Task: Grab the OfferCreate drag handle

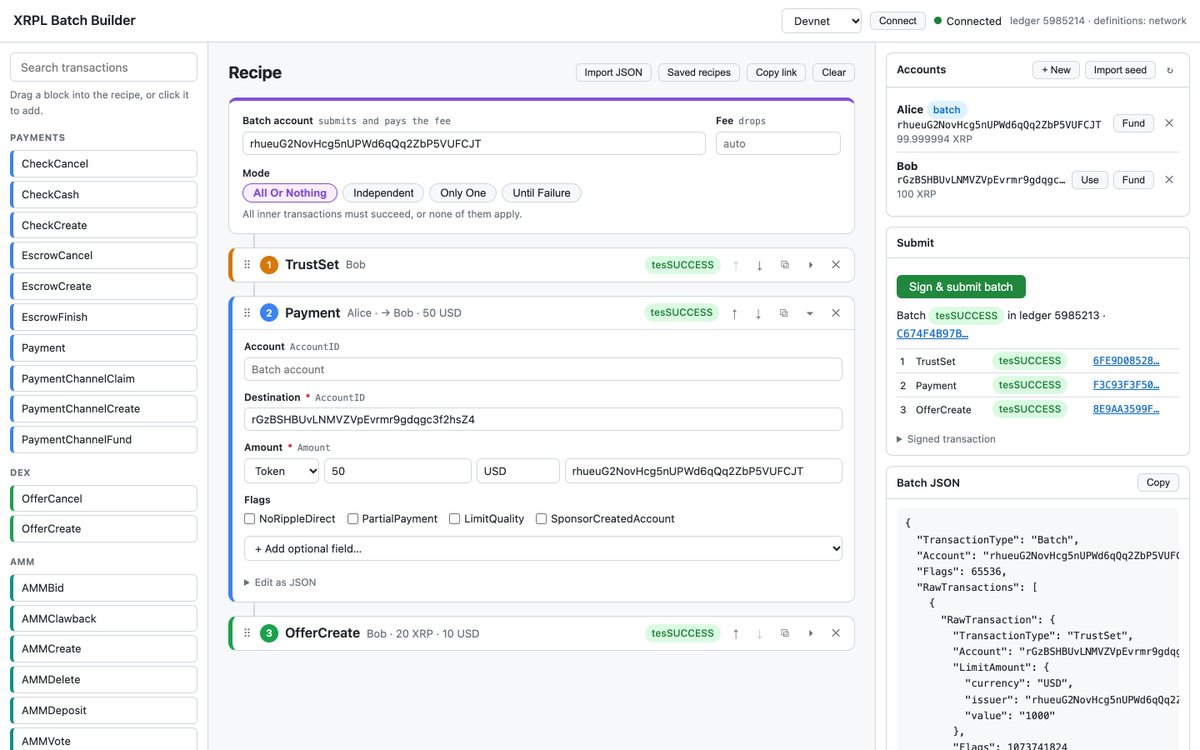Action: click(x=247, y=633)
